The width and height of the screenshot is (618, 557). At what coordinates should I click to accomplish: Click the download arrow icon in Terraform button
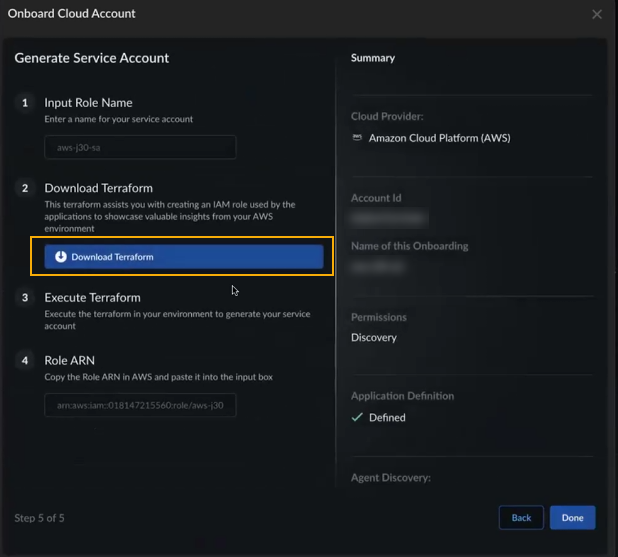pos(60,257)
